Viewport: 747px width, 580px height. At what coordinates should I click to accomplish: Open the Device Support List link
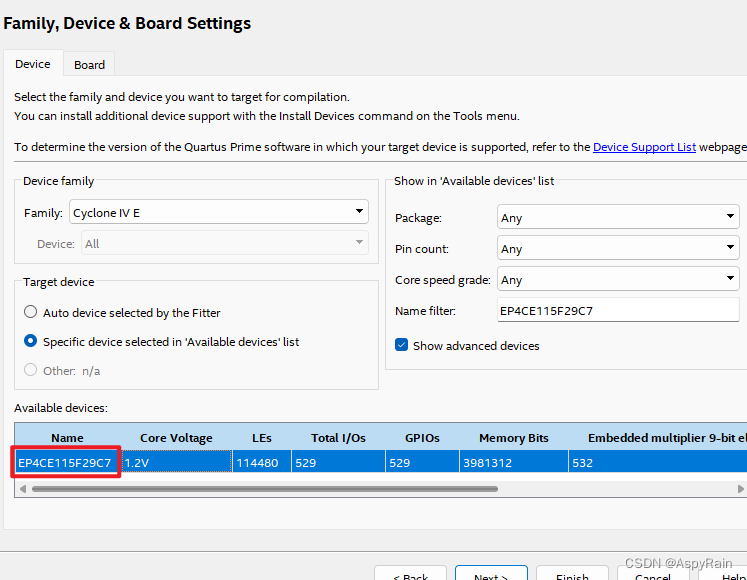(x=644, y=147)
